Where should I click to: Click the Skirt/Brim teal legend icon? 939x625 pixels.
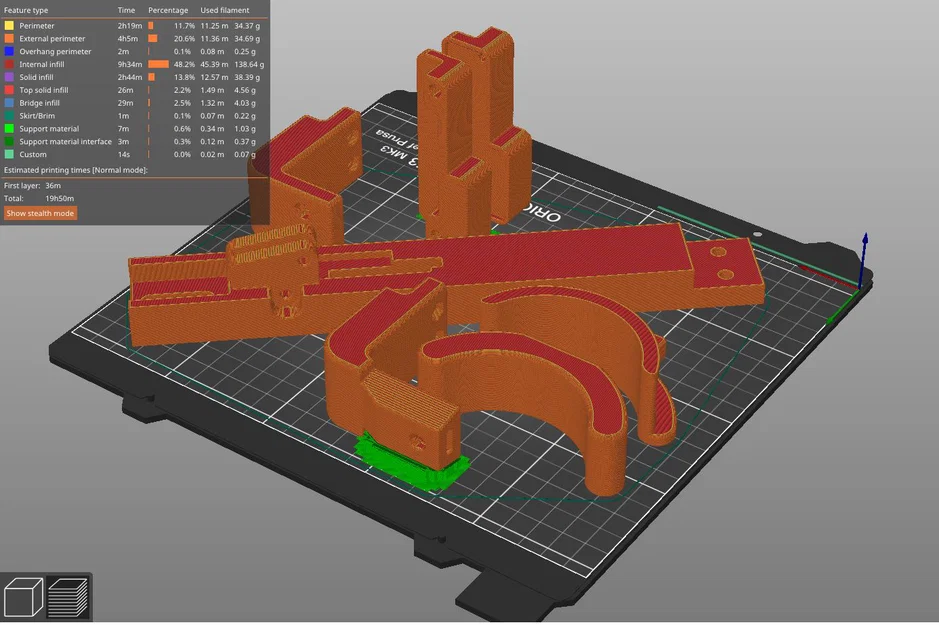[10, 115]
